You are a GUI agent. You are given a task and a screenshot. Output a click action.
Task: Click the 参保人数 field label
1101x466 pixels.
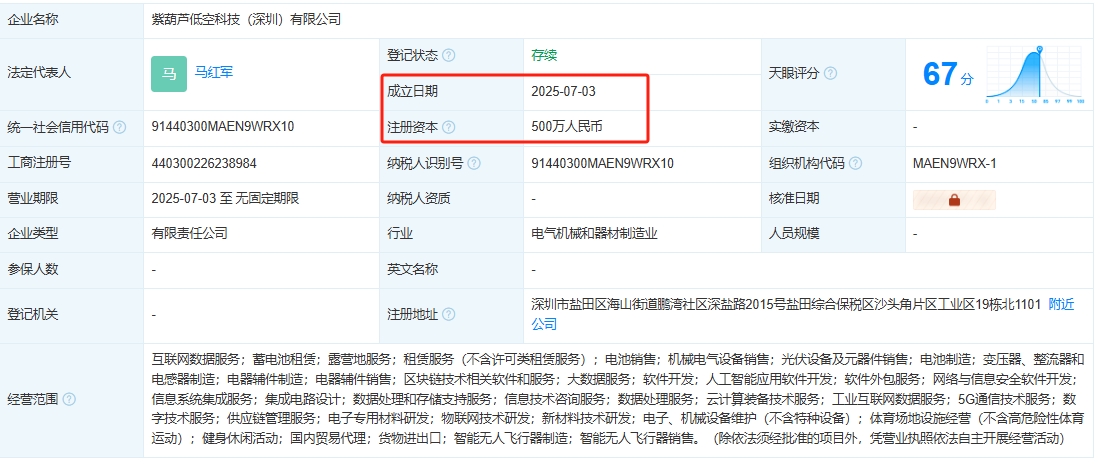(33, 269)
